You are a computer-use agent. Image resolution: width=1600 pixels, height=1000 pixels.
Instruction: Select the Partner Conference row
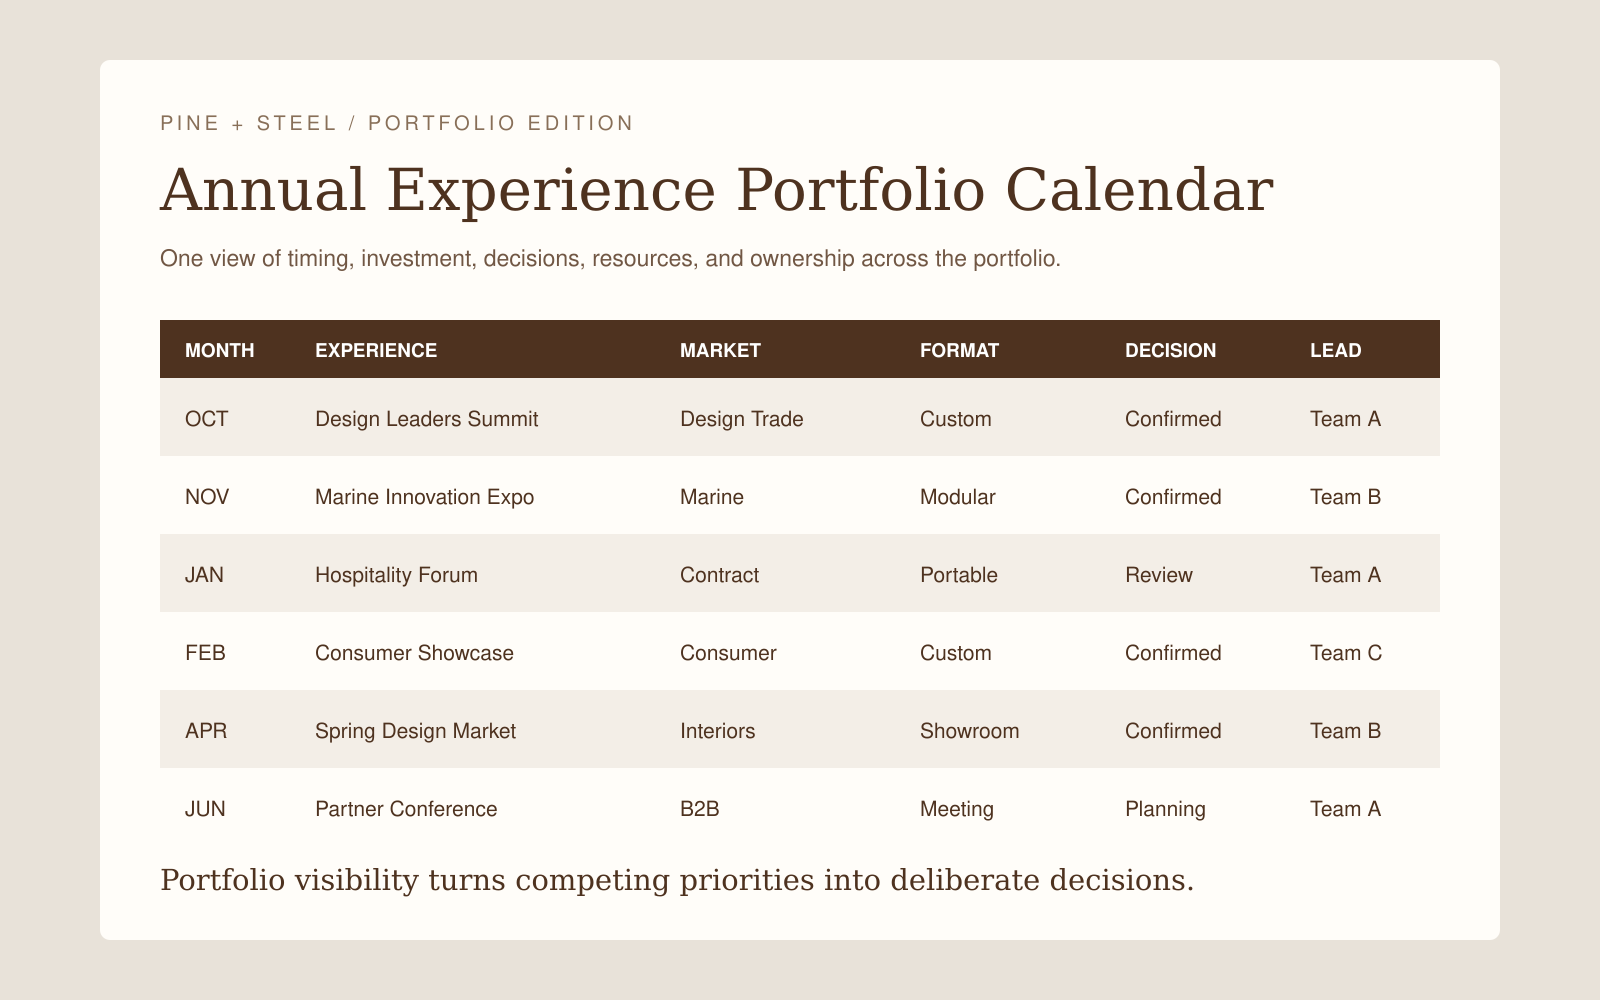pos(800,807)
